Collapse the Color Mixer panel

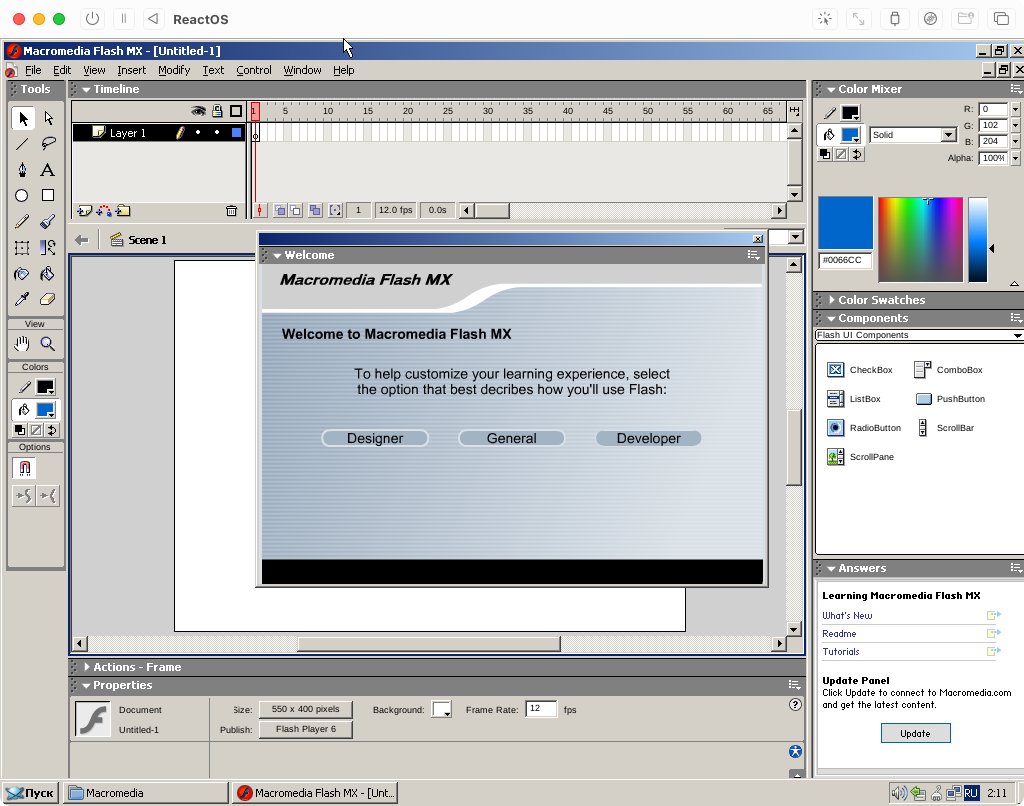pyautogui.click(x=831, y=89)
